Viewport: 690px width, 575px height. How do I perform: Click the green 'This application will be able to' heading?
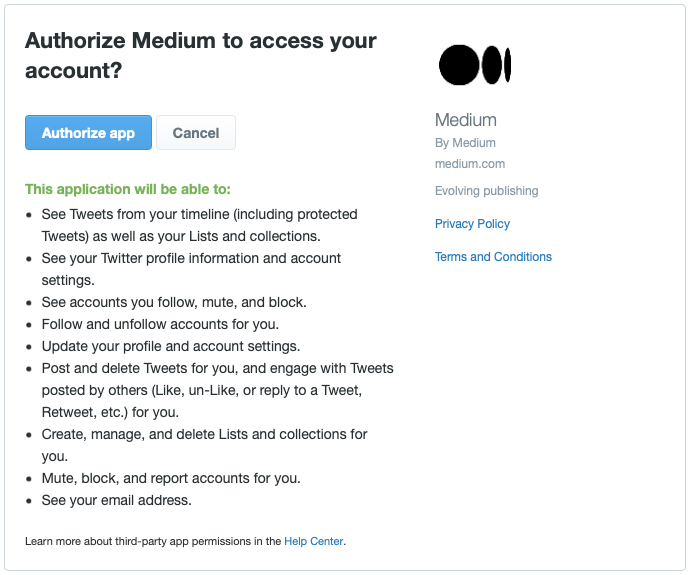tap(128, 189)
